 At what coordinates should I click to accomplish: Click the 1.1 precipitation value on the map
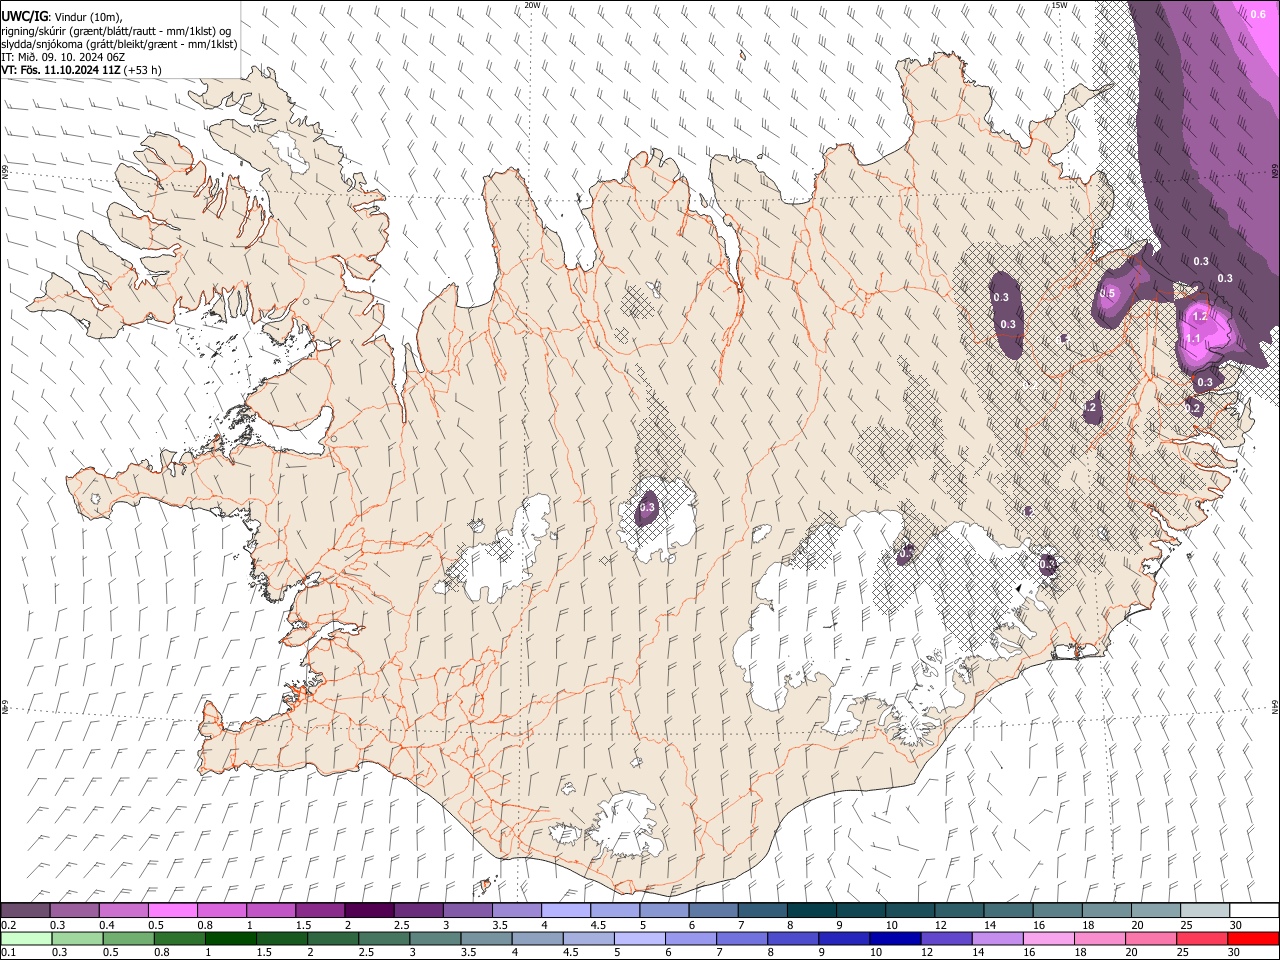(x=1193, y=339)
